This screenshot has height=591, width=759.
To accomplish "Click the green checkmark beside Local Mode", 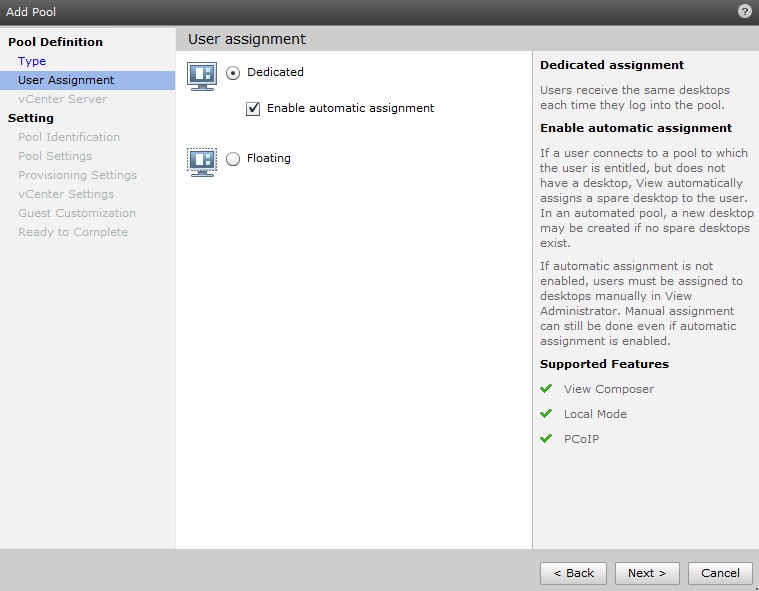I will click(546, 414).
